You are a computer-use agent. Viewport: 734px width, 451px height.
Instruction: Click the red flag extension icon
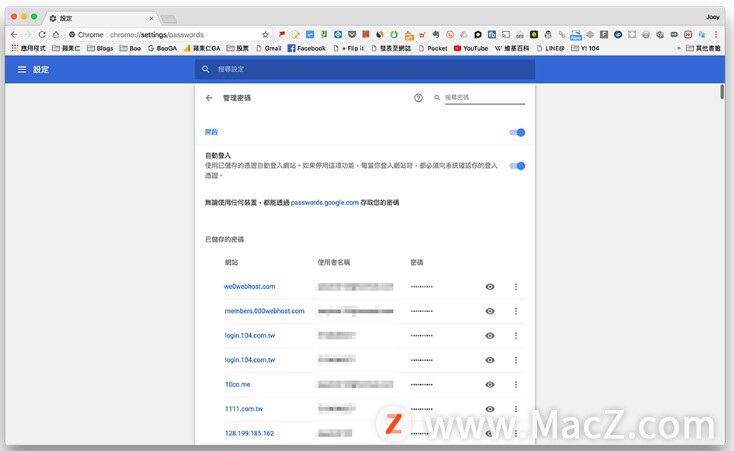click(x=282, y=34)
